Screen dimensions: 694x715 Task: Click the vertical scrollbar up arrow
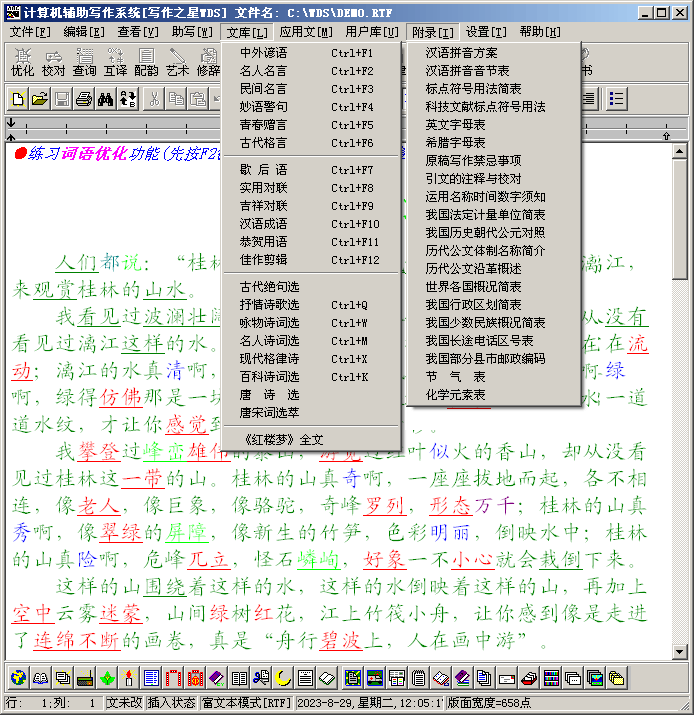click(x=679, y=151)
